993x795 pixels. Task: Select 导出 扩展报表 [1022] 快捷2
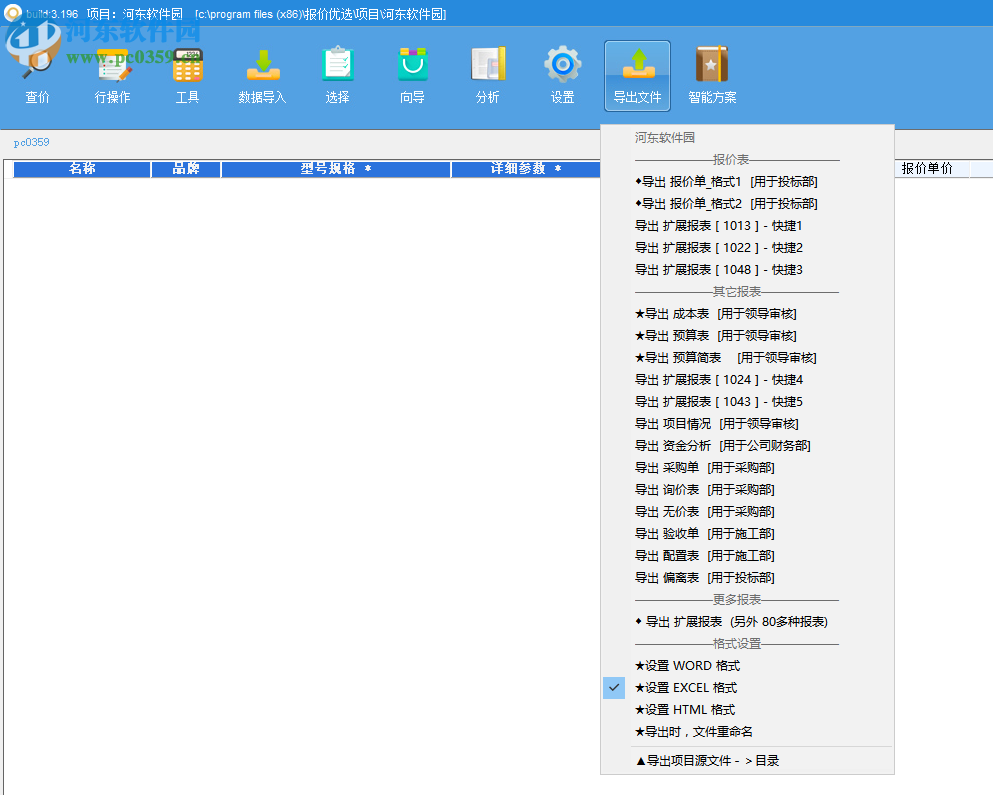[719, 248]
